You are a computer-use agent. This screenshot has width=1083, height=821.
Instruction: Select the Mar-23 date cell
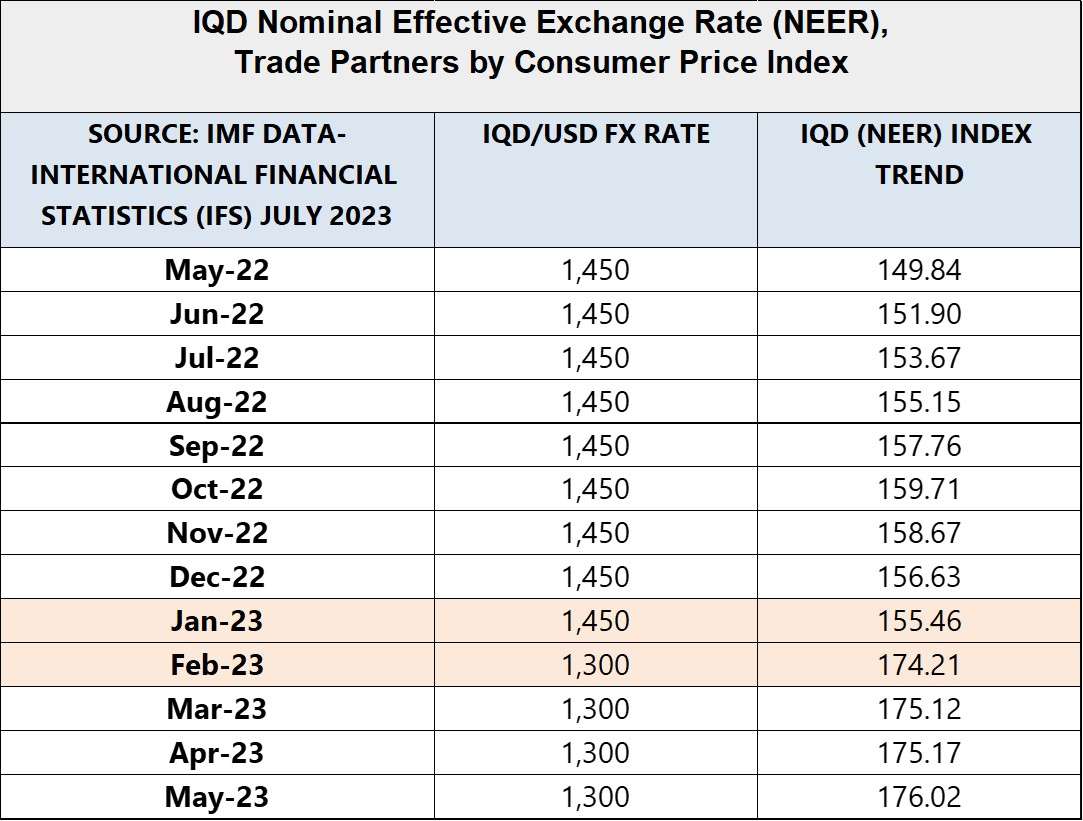(x=217, y=709)
